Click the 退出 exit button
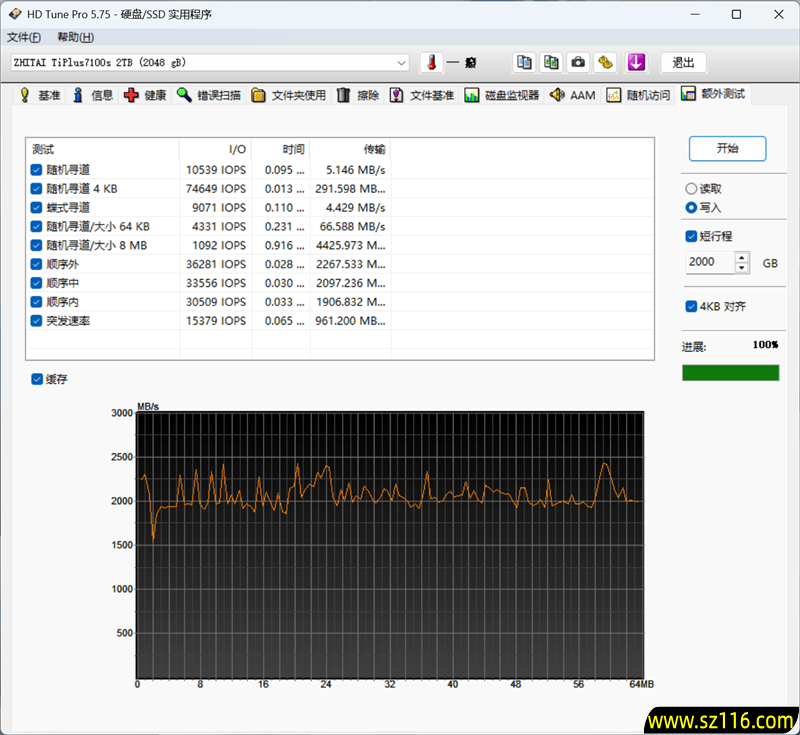This screenshot has width=800, height=735. (683, 62)
